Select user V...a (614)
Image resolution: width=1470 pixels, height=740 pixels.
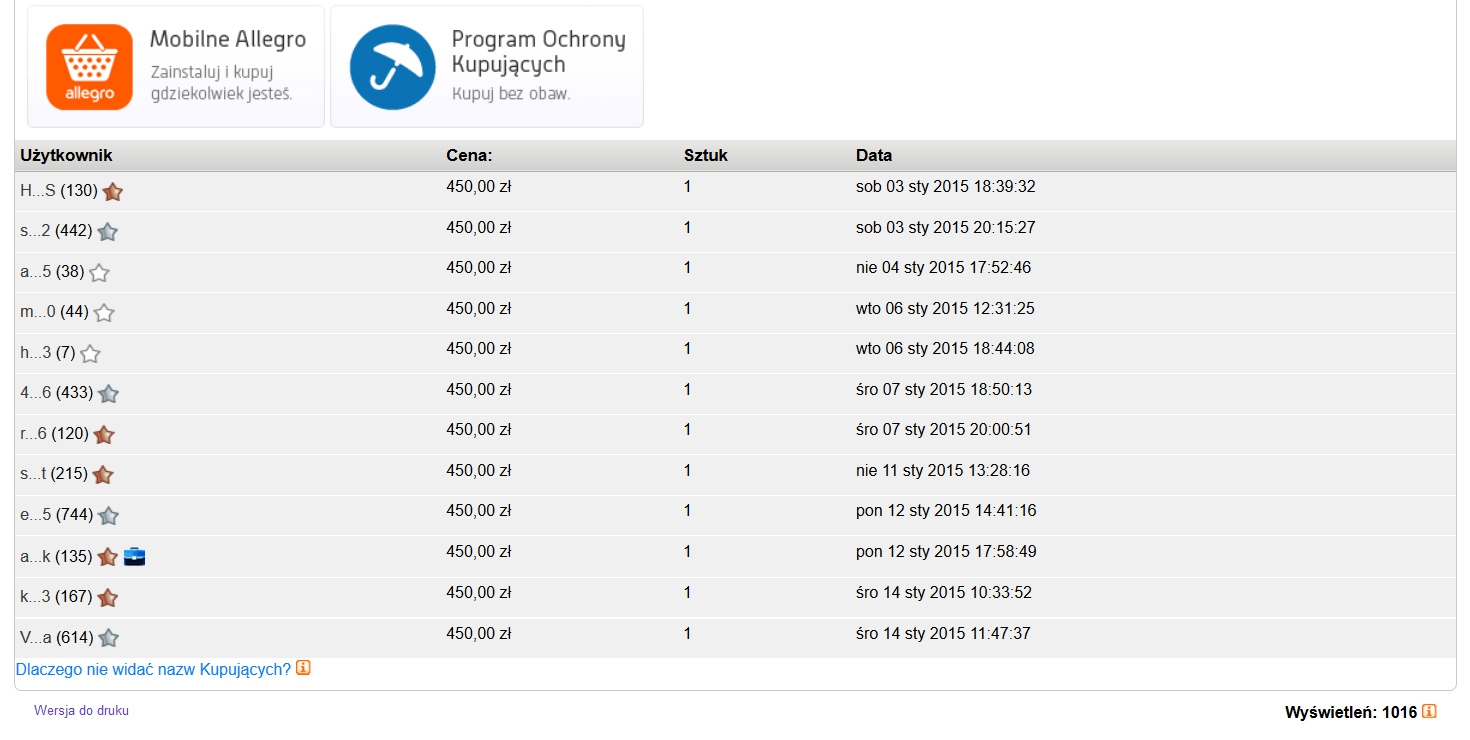point(57,637)
